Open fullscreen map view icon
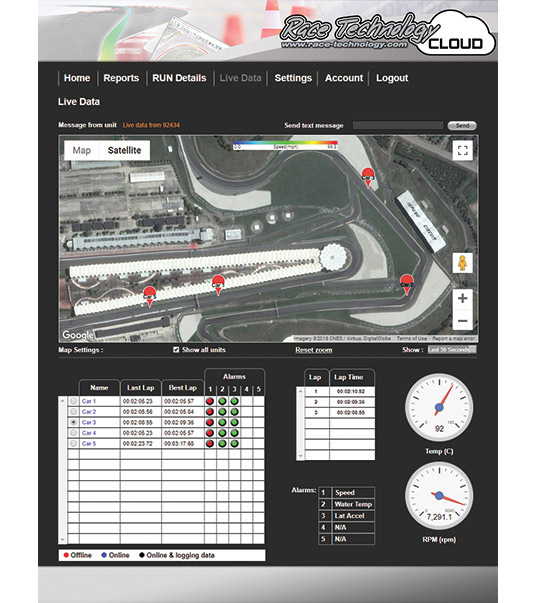The height and width of the screenshot is (603, 537). click(462, 150)
